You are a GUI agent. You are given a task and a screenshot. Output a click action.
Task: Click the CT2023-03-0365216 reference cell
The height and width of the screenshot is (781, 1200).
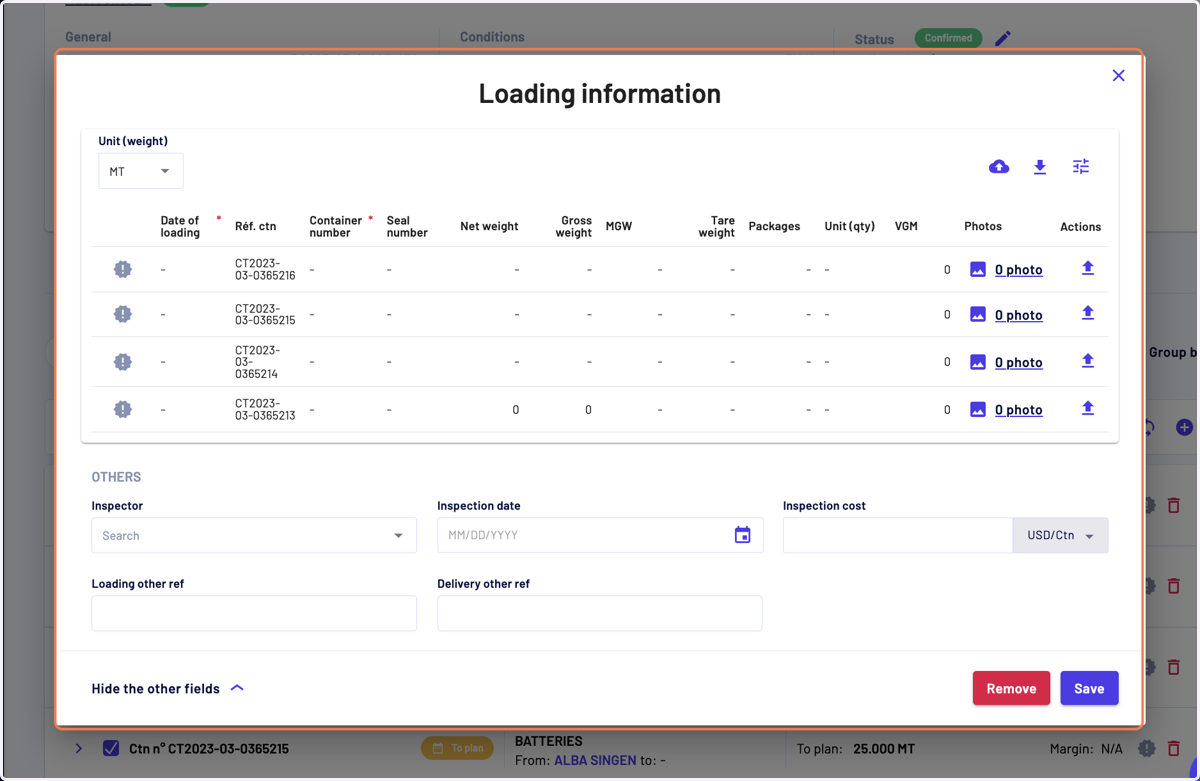[265, 269]
